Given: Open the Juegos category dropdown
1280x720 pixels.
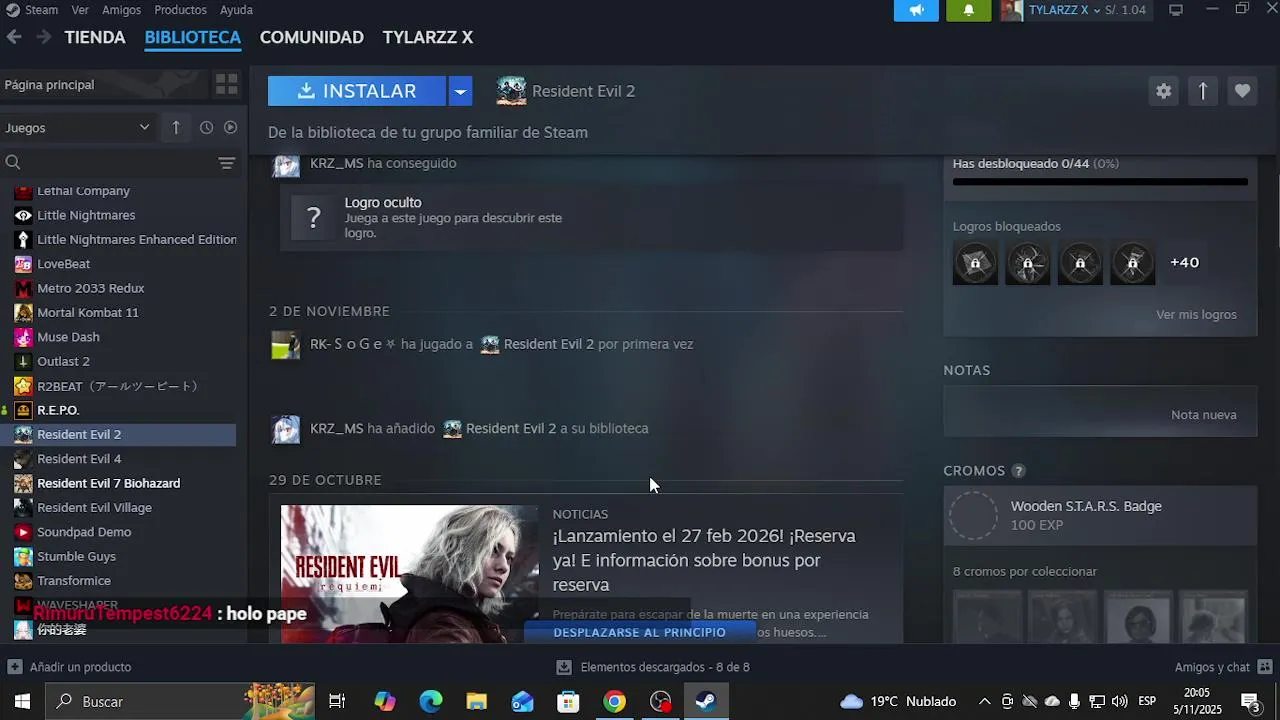Looking at the screenshot, I should pyautogui.click(x=77, y=127).
